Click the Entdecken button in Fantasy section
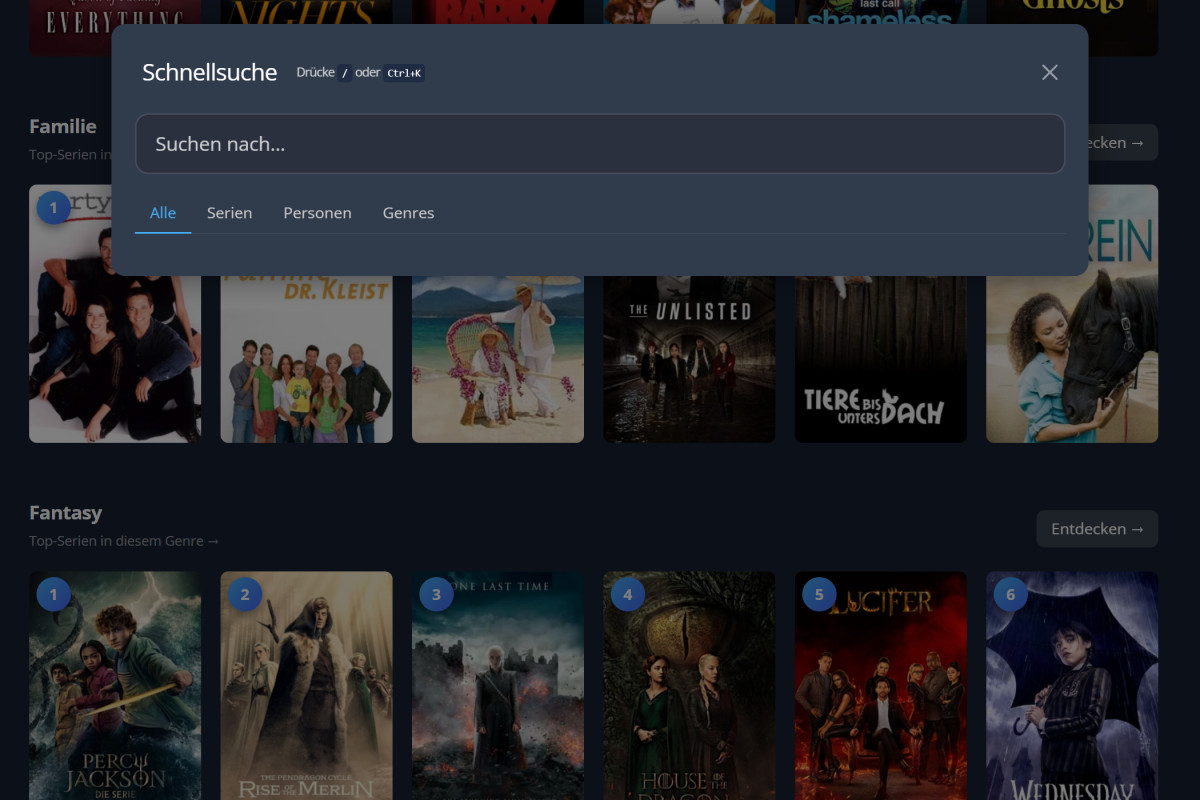Viewport: 1200px width, 800px height. tap(1097, 529)
